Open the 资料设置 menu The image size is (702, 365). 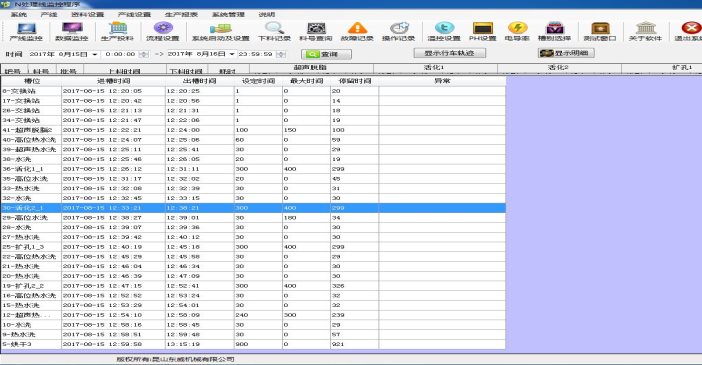88,15
